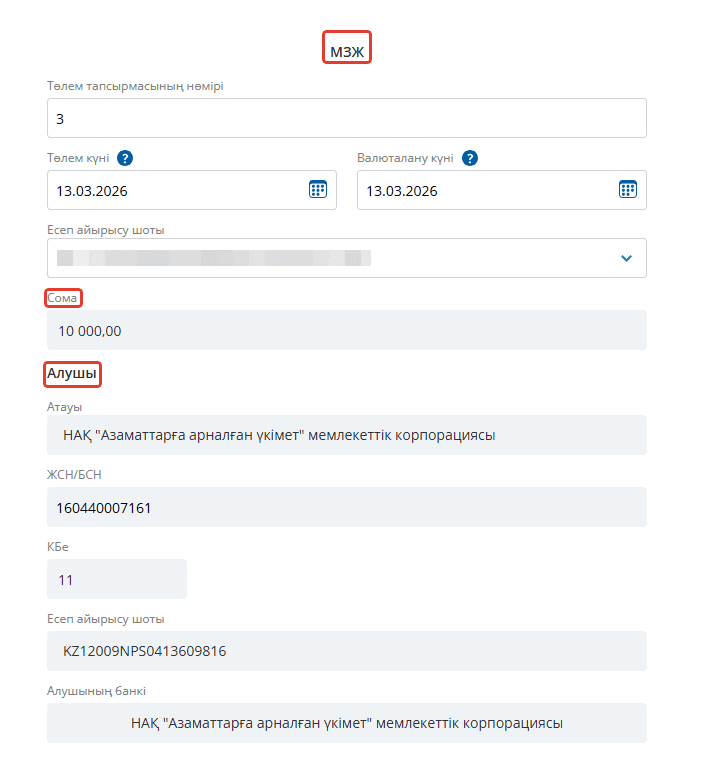This screenshot has height=760, width=711.
Task: Click the МЗЖ heading at the top
Action: [347, 48]
